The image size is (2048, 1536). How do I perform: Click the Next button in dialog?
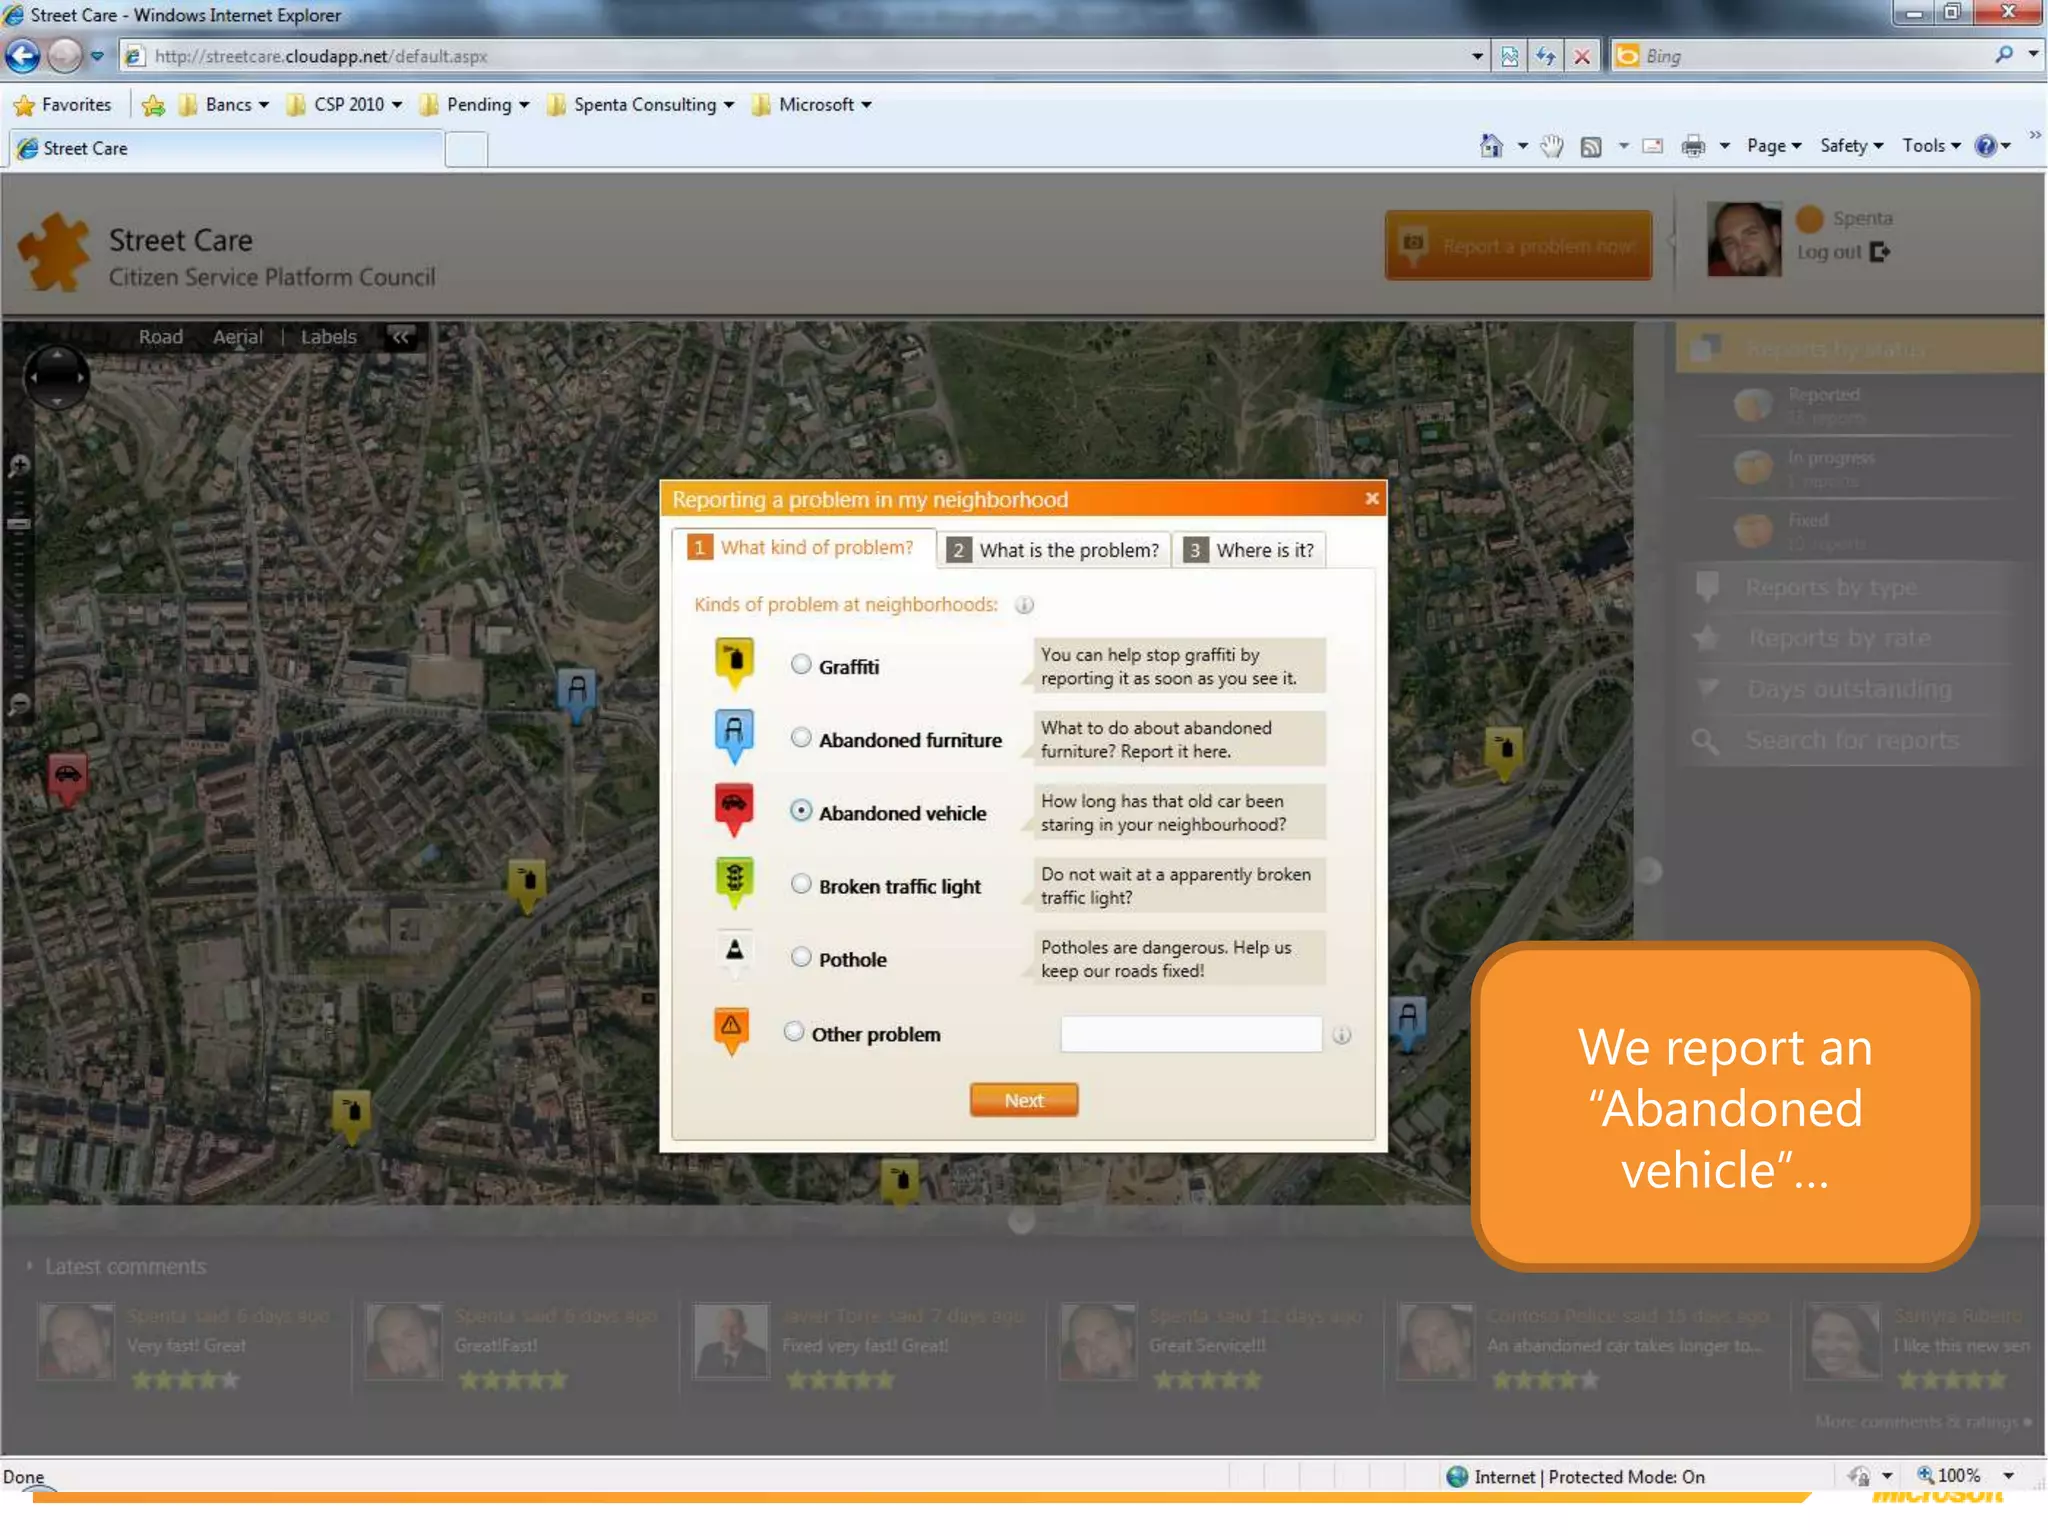click(x=1024, y=1100)
